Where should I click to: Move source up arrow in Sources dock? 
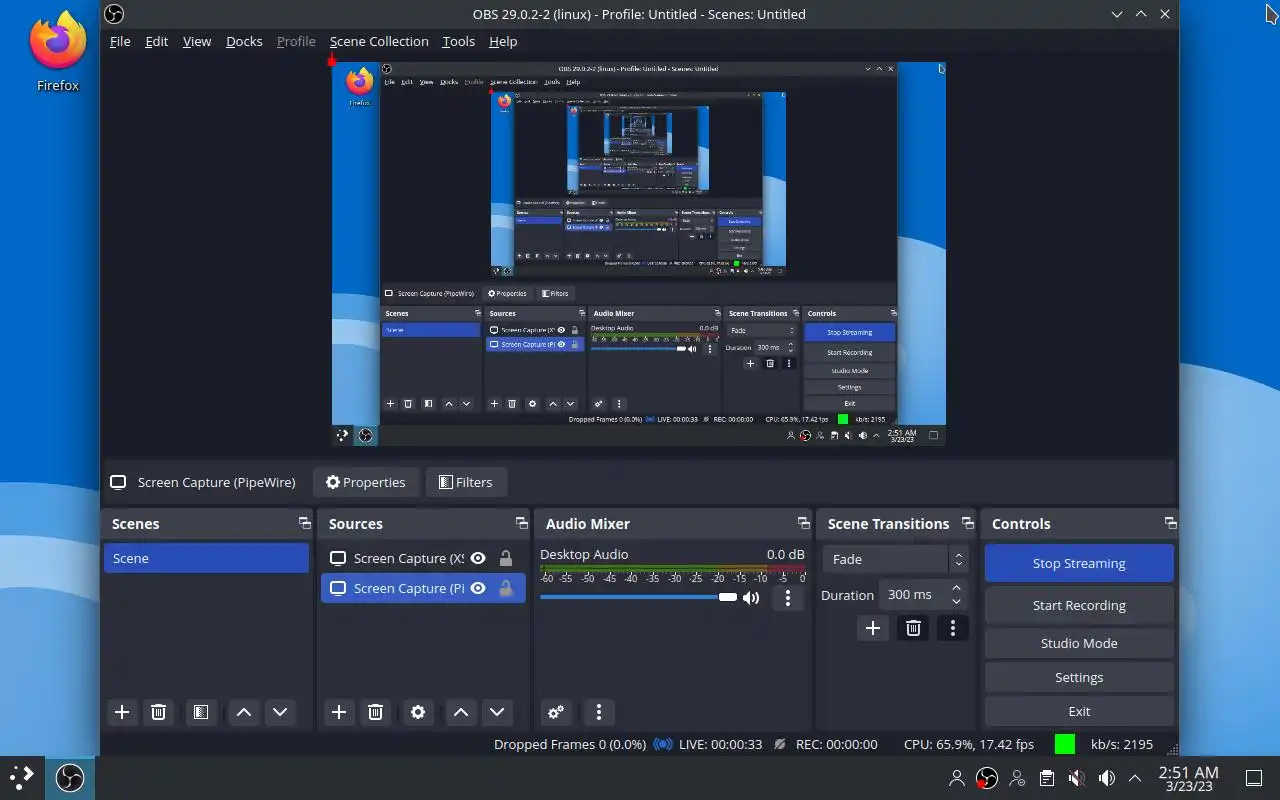click(461, 712)
